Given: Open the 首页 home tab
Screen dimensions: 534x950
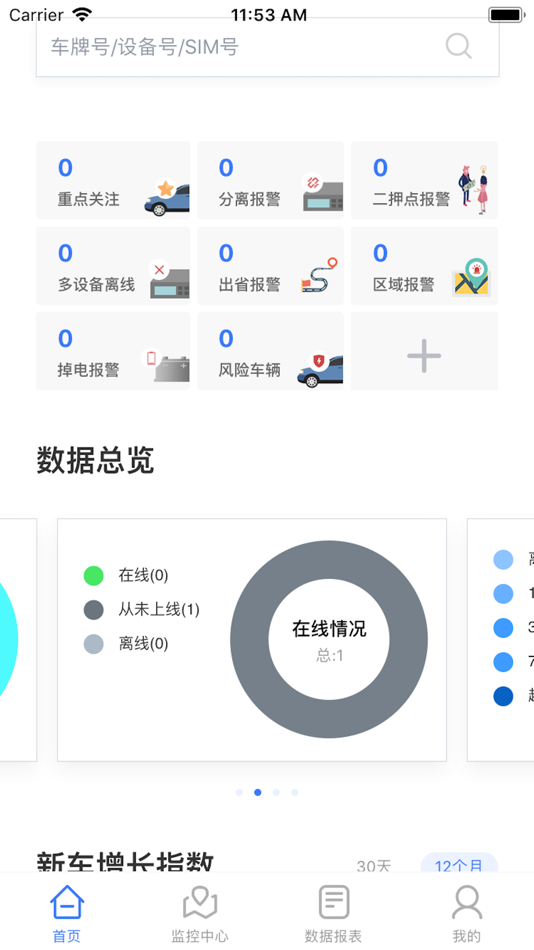Looking at the screenshot, I should [67, 914].
